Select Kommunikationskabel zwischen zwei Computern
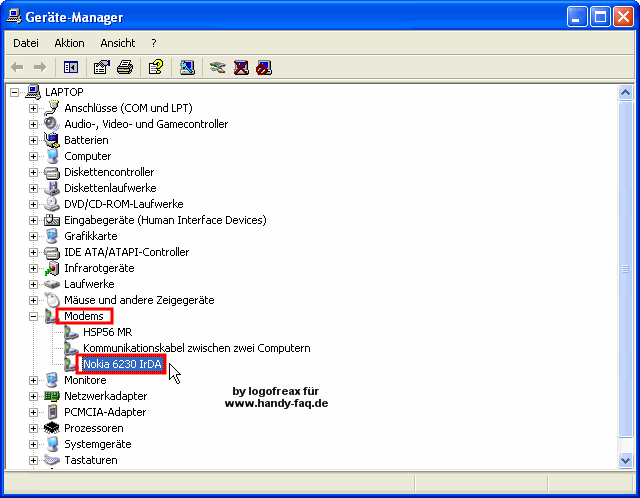The width and height of the screenshot is (640, 498). 197,348
